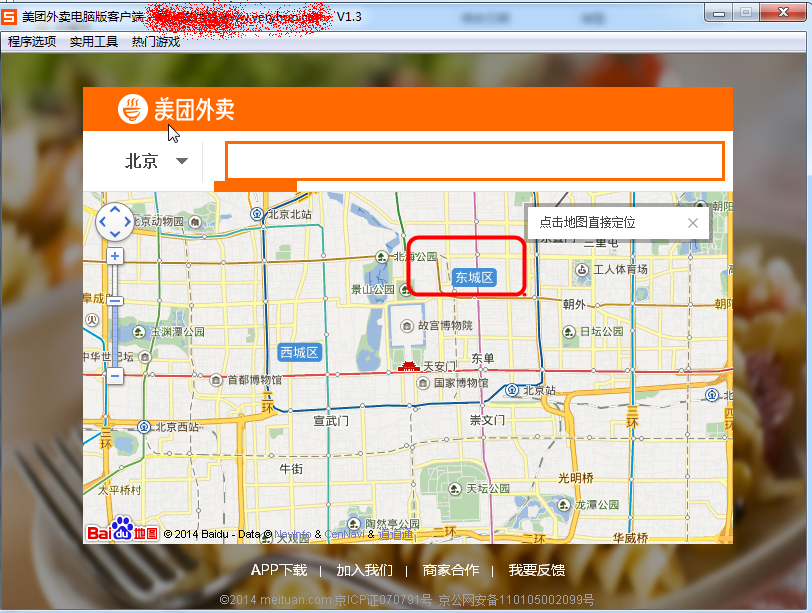812x613 pixels.
Task: Pan the map up with arrow control
Action: pos(115,209)
